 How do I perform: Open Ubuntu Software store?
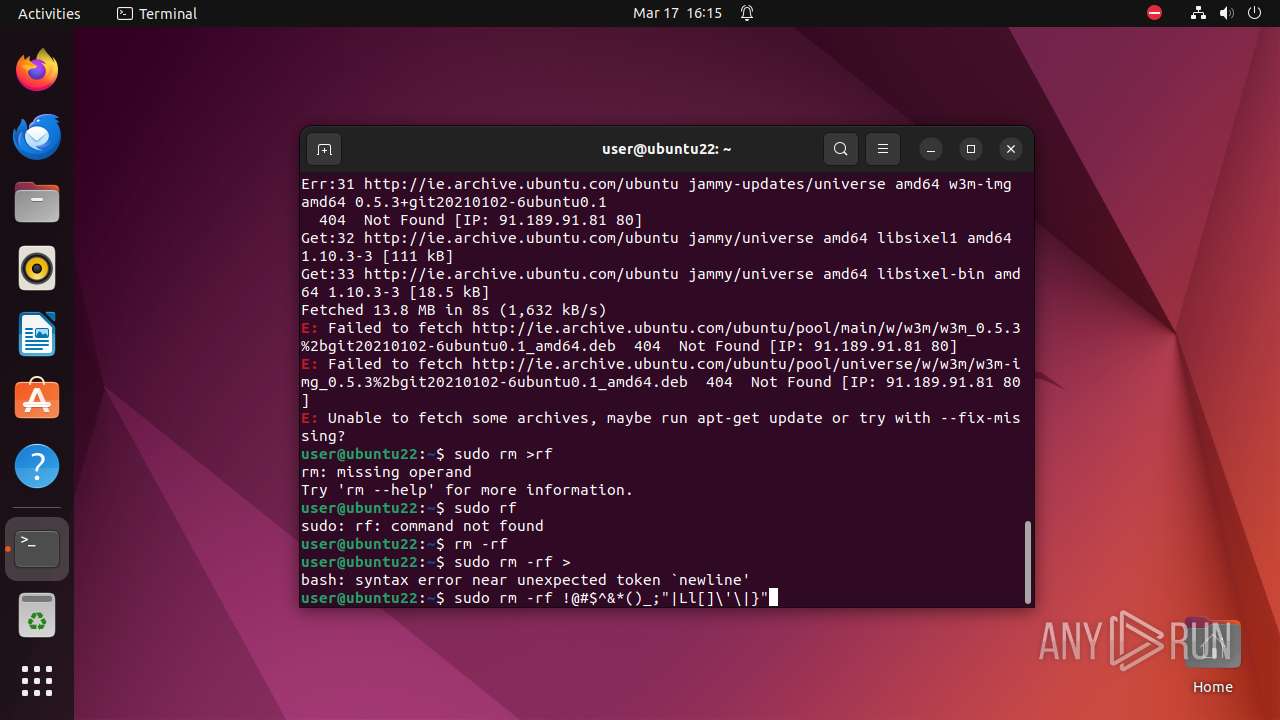(x=37, y=400)
